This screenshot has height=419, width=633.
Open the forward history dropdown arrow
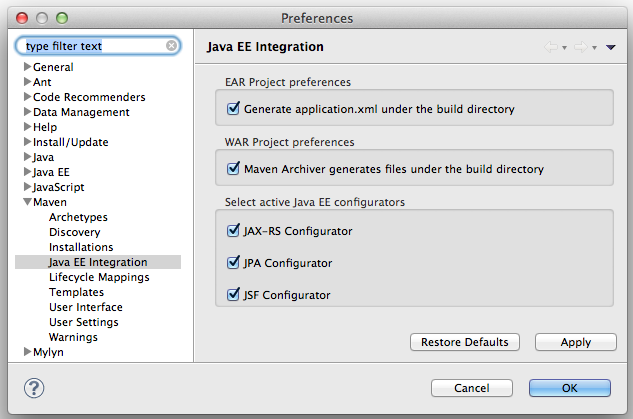pyautogui.click(x=594, y=48)
